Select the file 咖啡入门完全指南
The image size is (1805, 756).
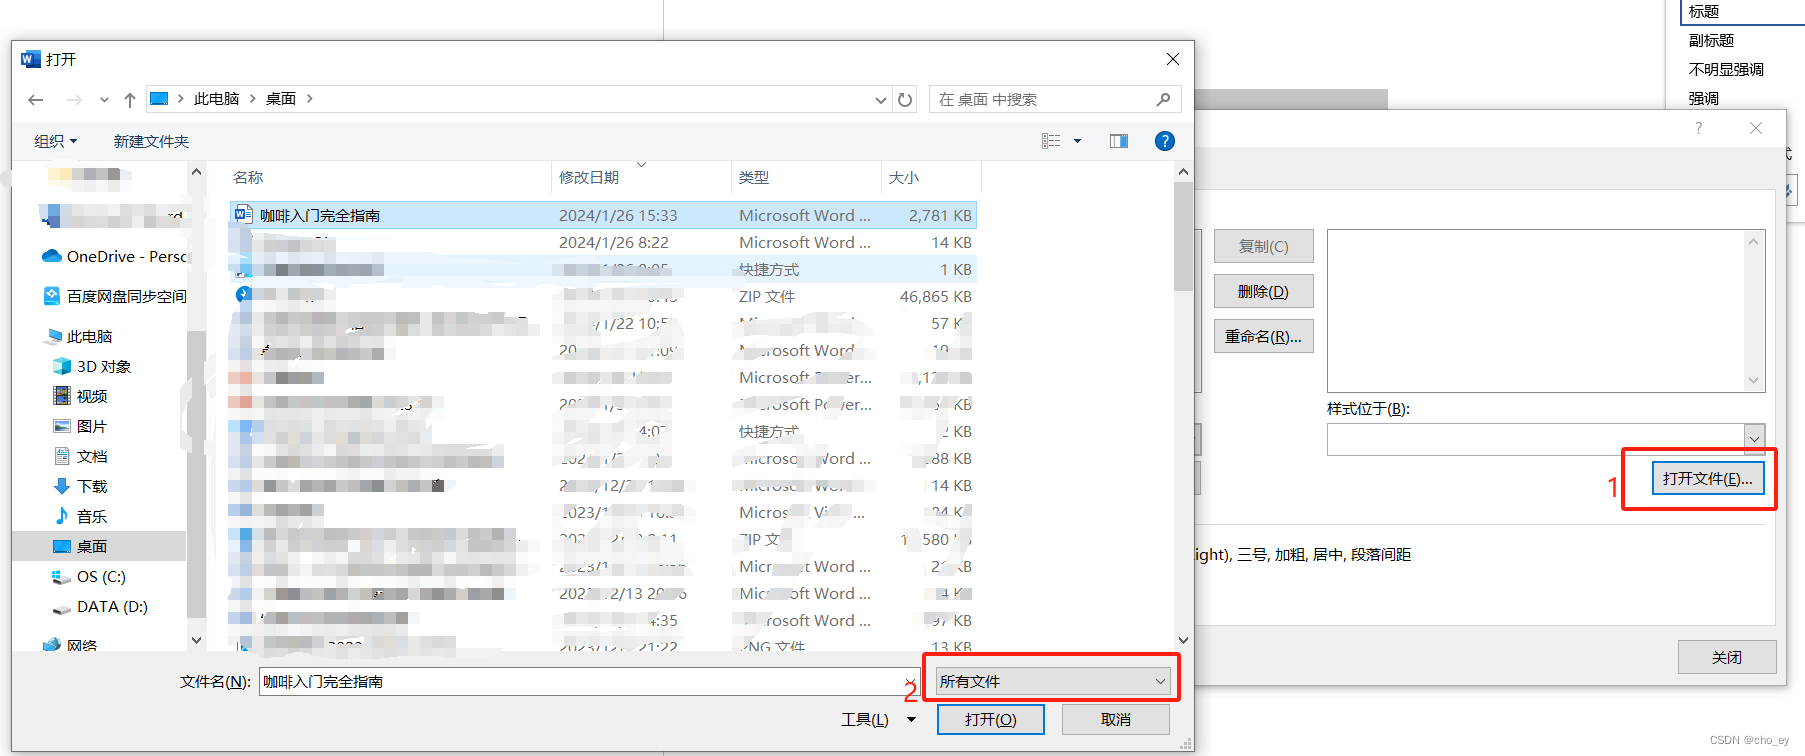[603, 215]
